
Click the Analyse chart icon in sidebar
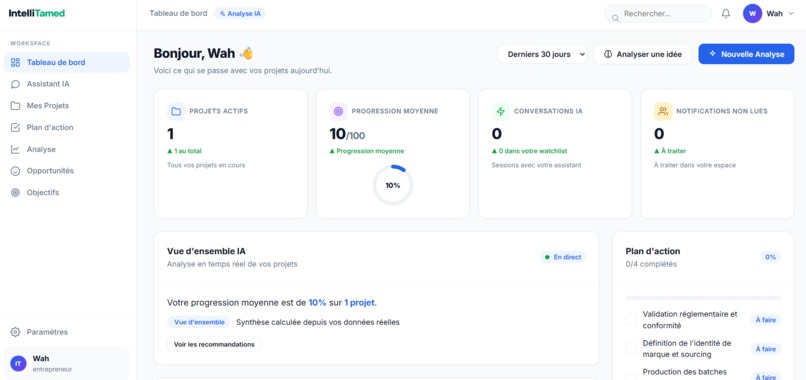[15, 149]
